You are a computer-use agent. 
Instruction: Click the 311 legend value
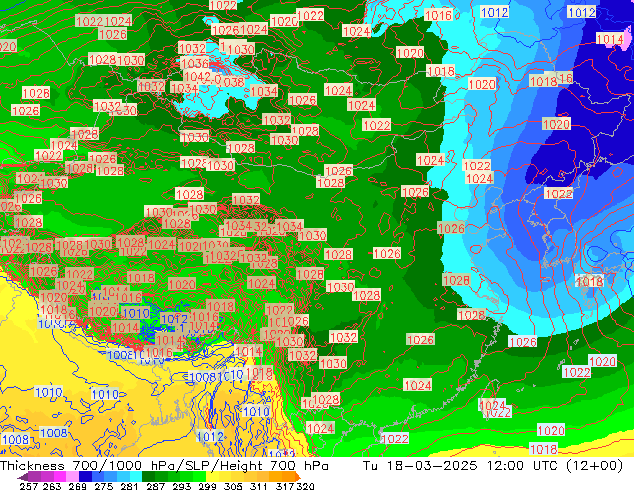coord(259,486)
